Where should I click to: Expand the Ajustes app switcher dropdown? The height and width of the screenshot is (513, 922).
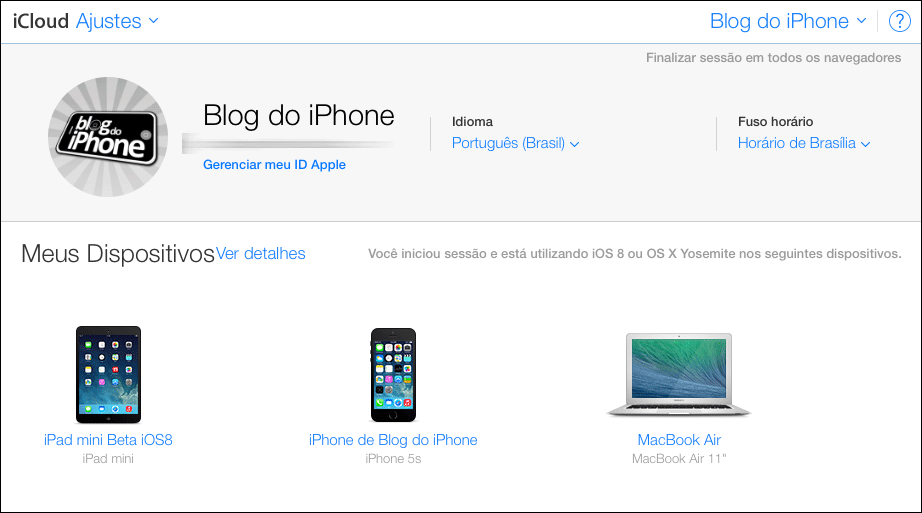pos(153,21)
